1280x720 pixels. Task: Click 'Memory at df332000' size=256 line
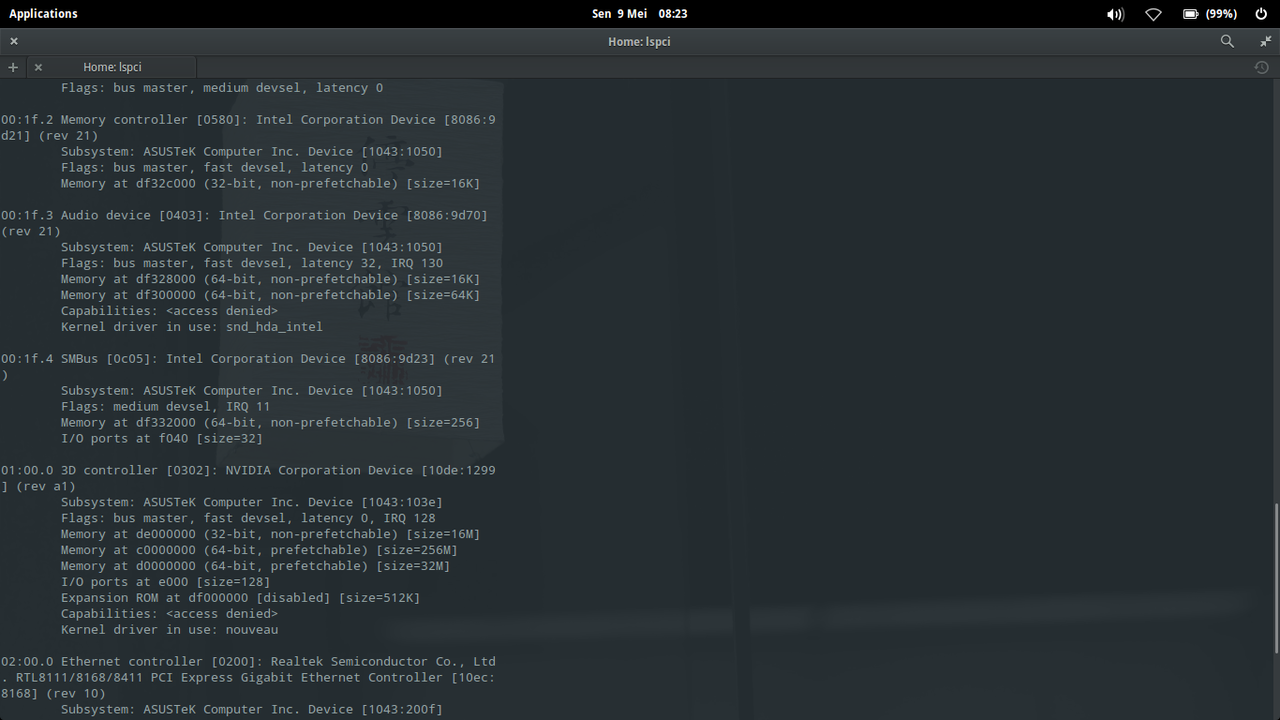[x=270, y=423]
